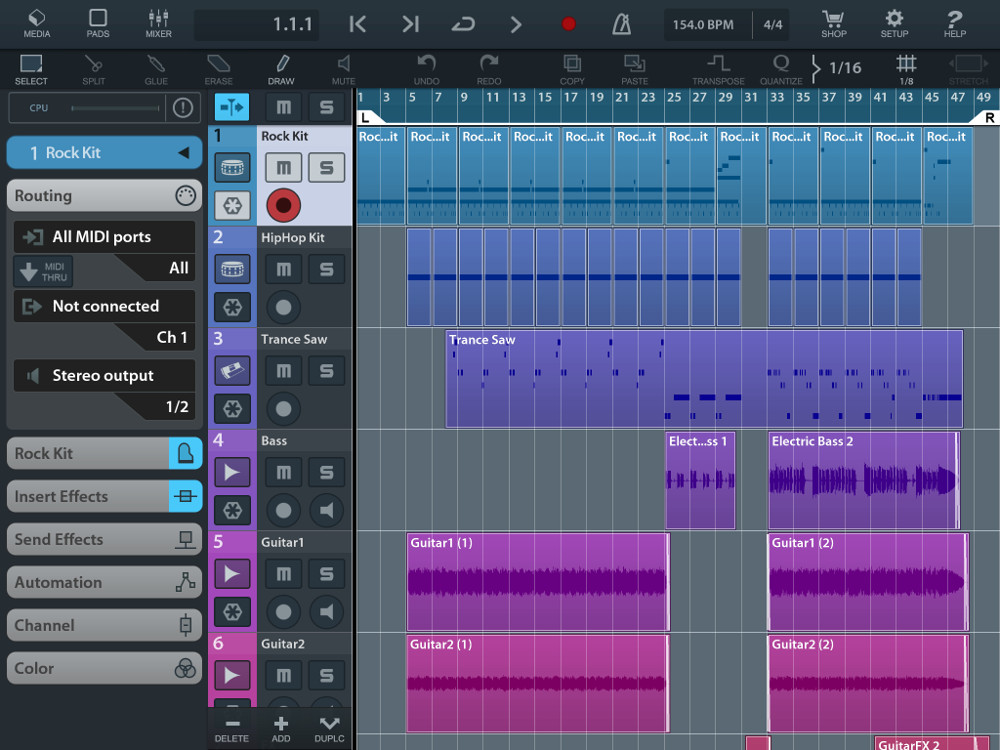
Task: Click the Stretch tool
Action: pyautogui.click(x=968, y=70)
